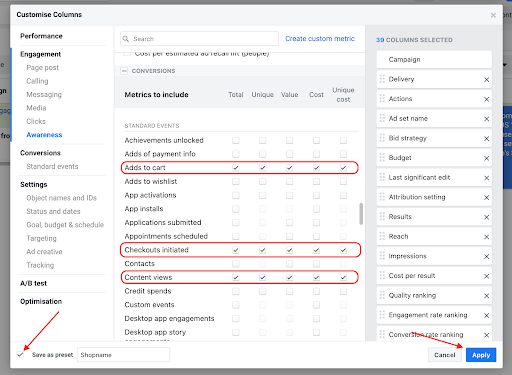Select Tracking in sidebar
Screen dimensions: 512x375
(x=40, y=265)
